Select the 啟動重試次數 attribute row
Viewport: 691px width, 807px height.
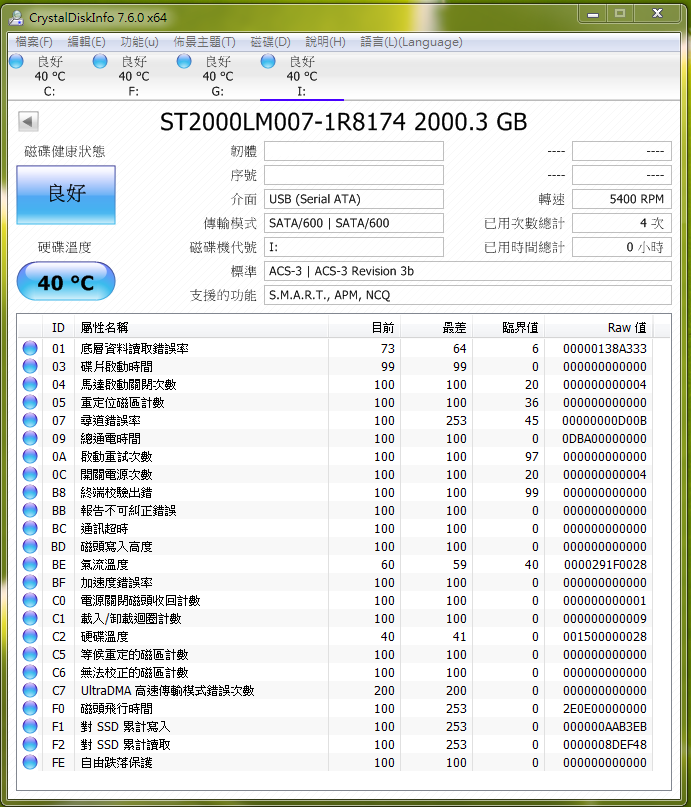[x=335, y=457]
